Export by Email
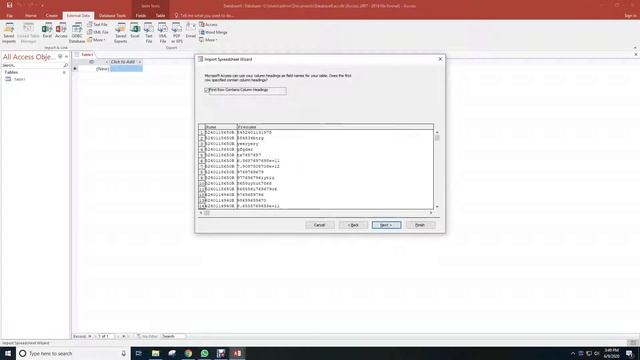640x360 pixels. point(191,31)
